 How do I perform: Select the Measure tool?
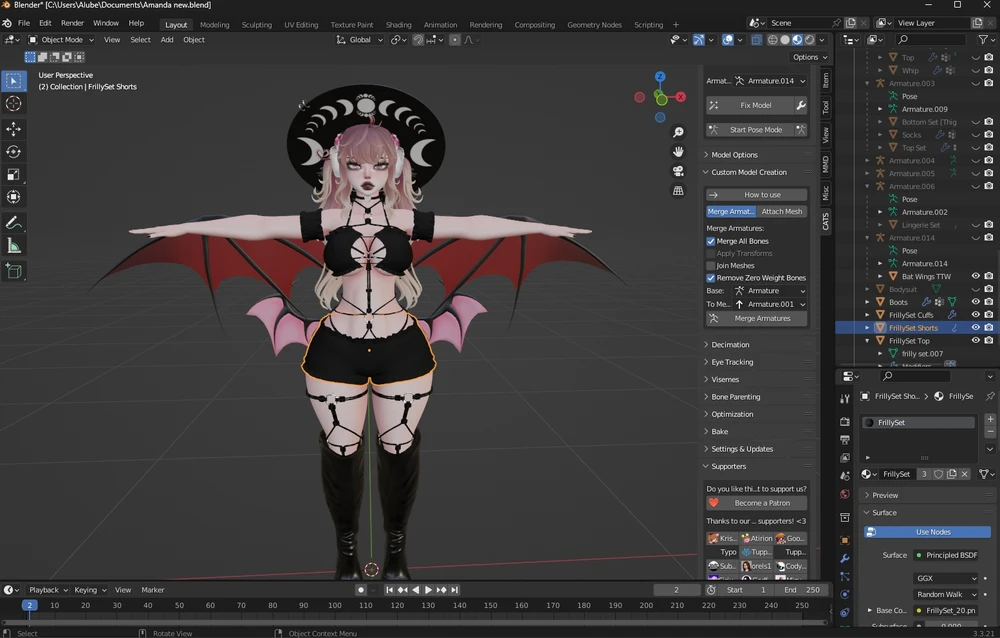13,246
